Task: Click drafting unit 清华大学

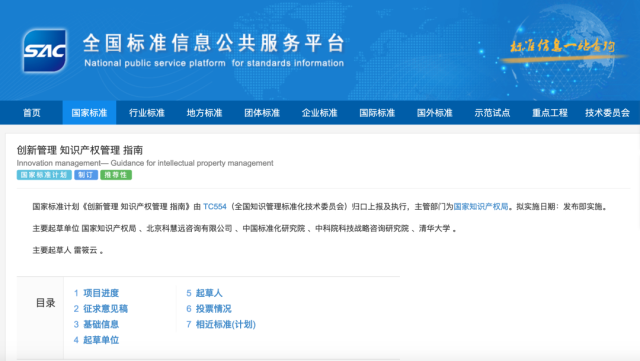Action: pos(434,228)
